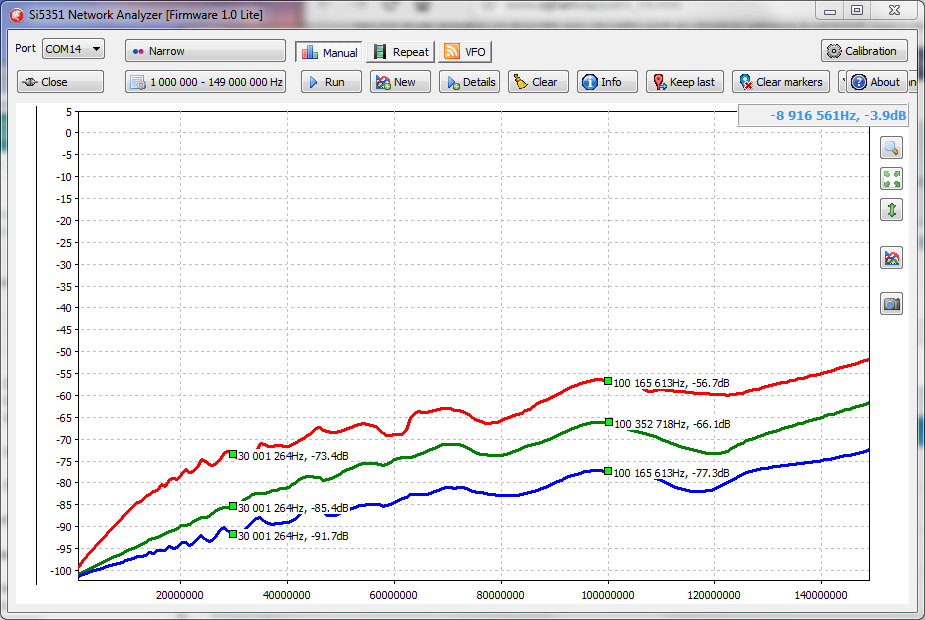Switch to Manual mode

(329, 52)
